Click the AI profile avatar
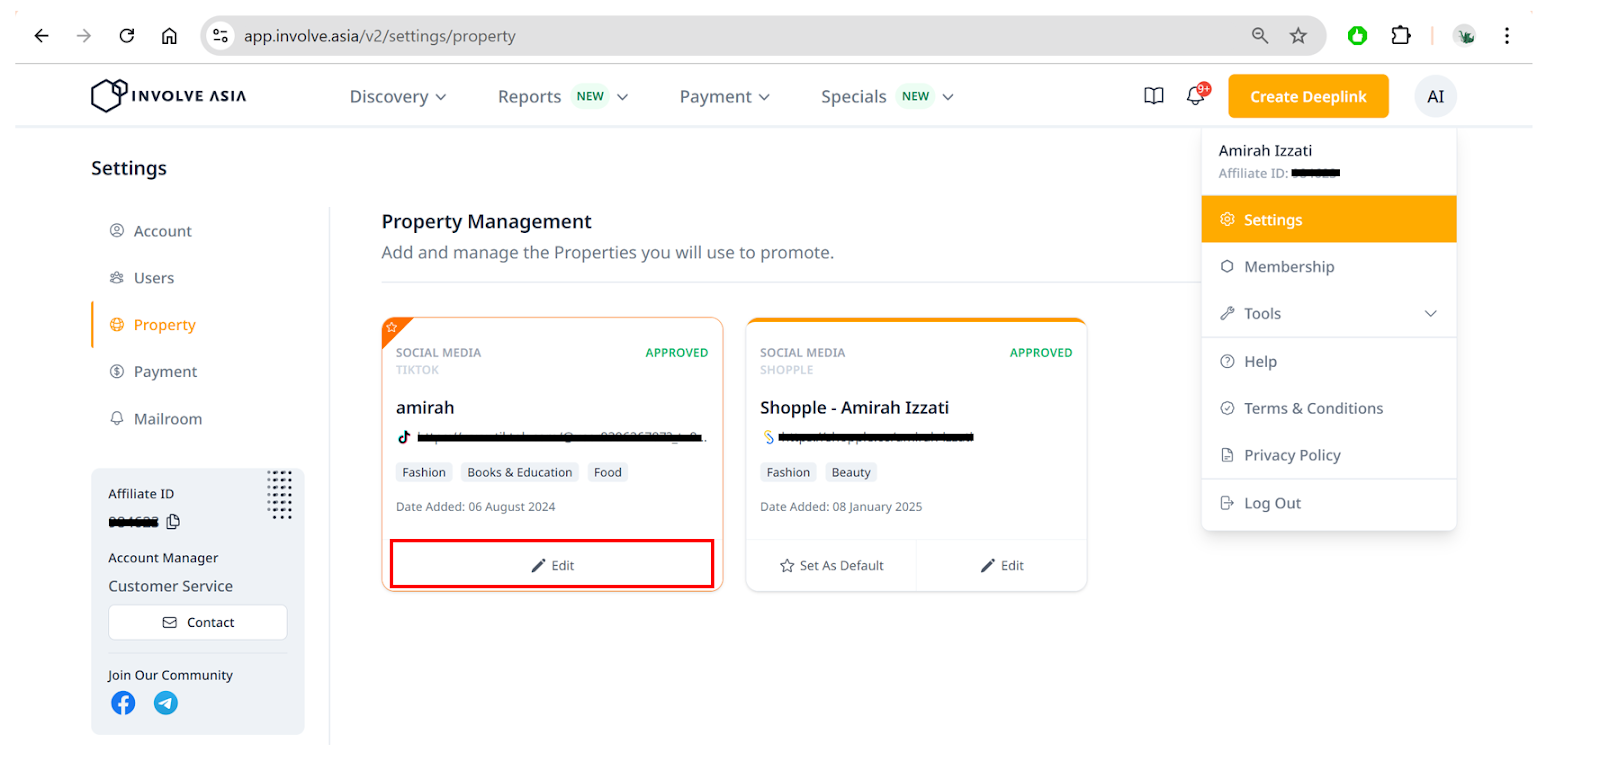The height and width of the screenshot is (762, 1600). tap(1435, 97)
